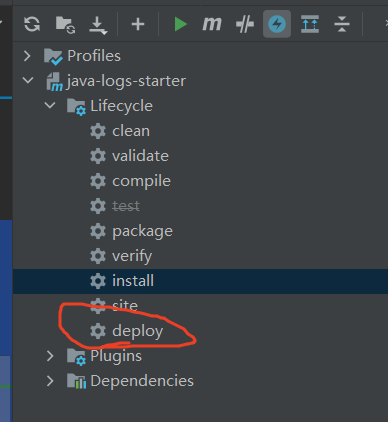Click the Reload All Maven Projects icon

(x=32, y=24)
